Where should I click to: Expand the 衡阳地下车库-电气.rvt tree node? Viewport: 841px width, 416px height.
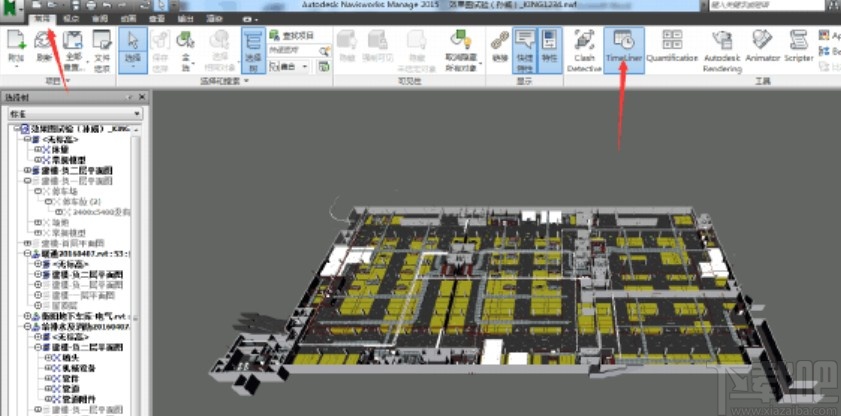point(28,316)
